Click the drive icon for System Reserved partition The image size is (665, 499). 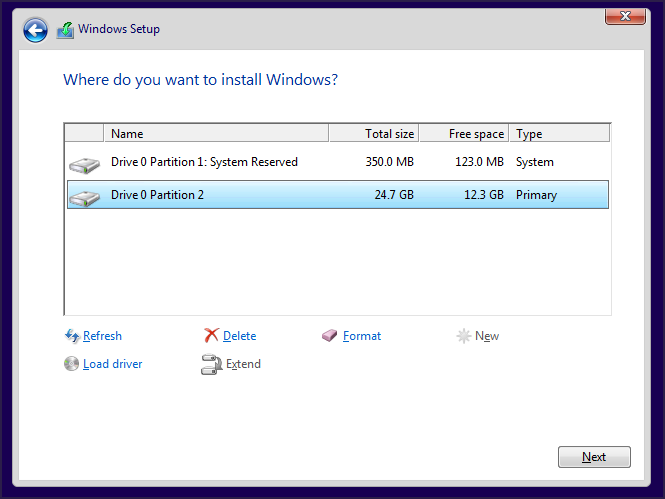click(x=84, y=164)
